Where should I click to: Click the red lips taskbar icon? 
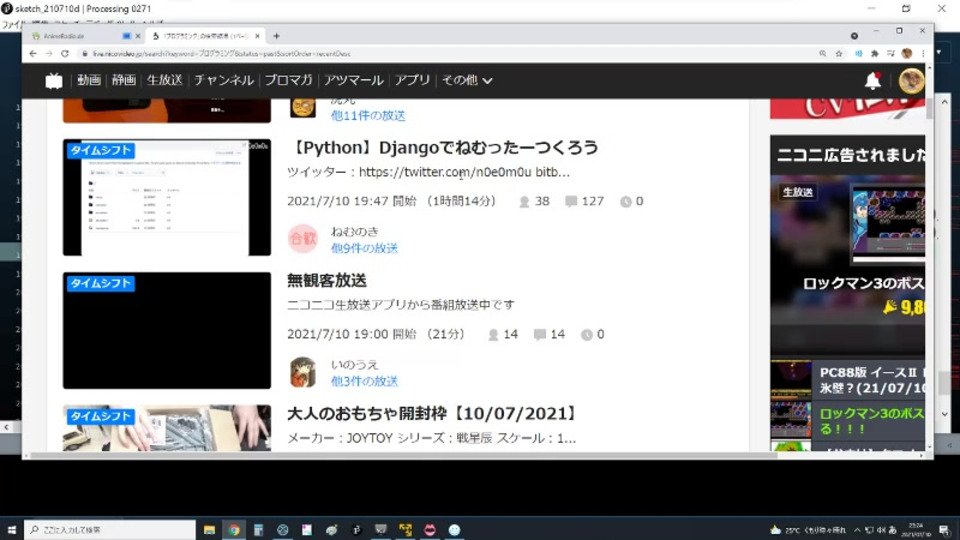pyautogui.click(x=430, y=530)
